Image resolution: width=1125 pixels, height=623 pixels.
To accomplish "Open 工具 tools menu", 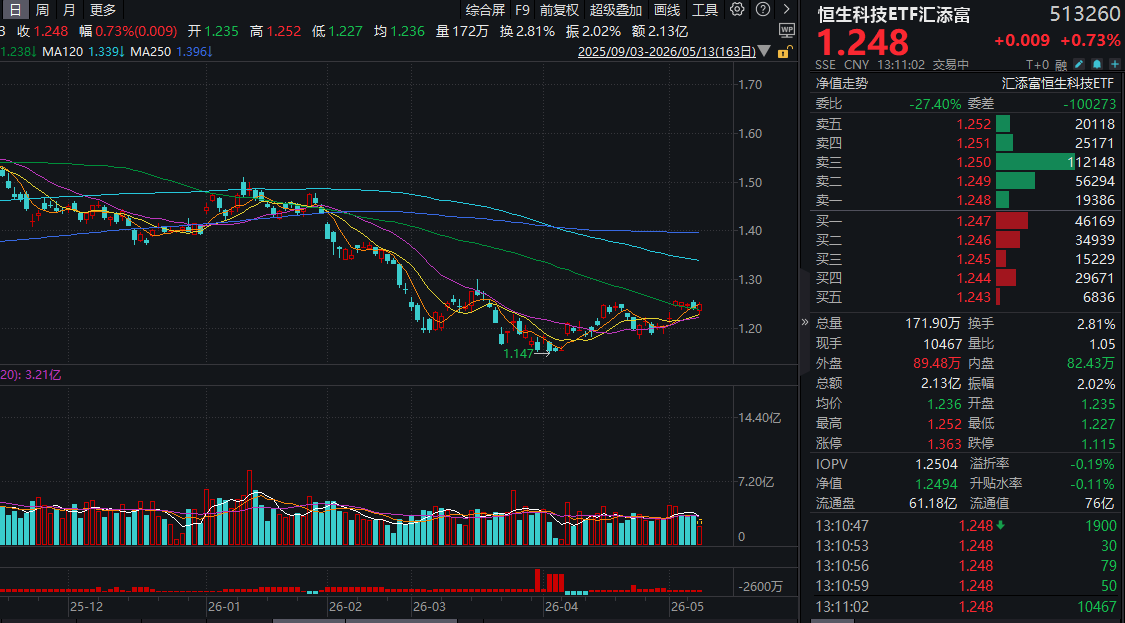I will tap(705, 10).
